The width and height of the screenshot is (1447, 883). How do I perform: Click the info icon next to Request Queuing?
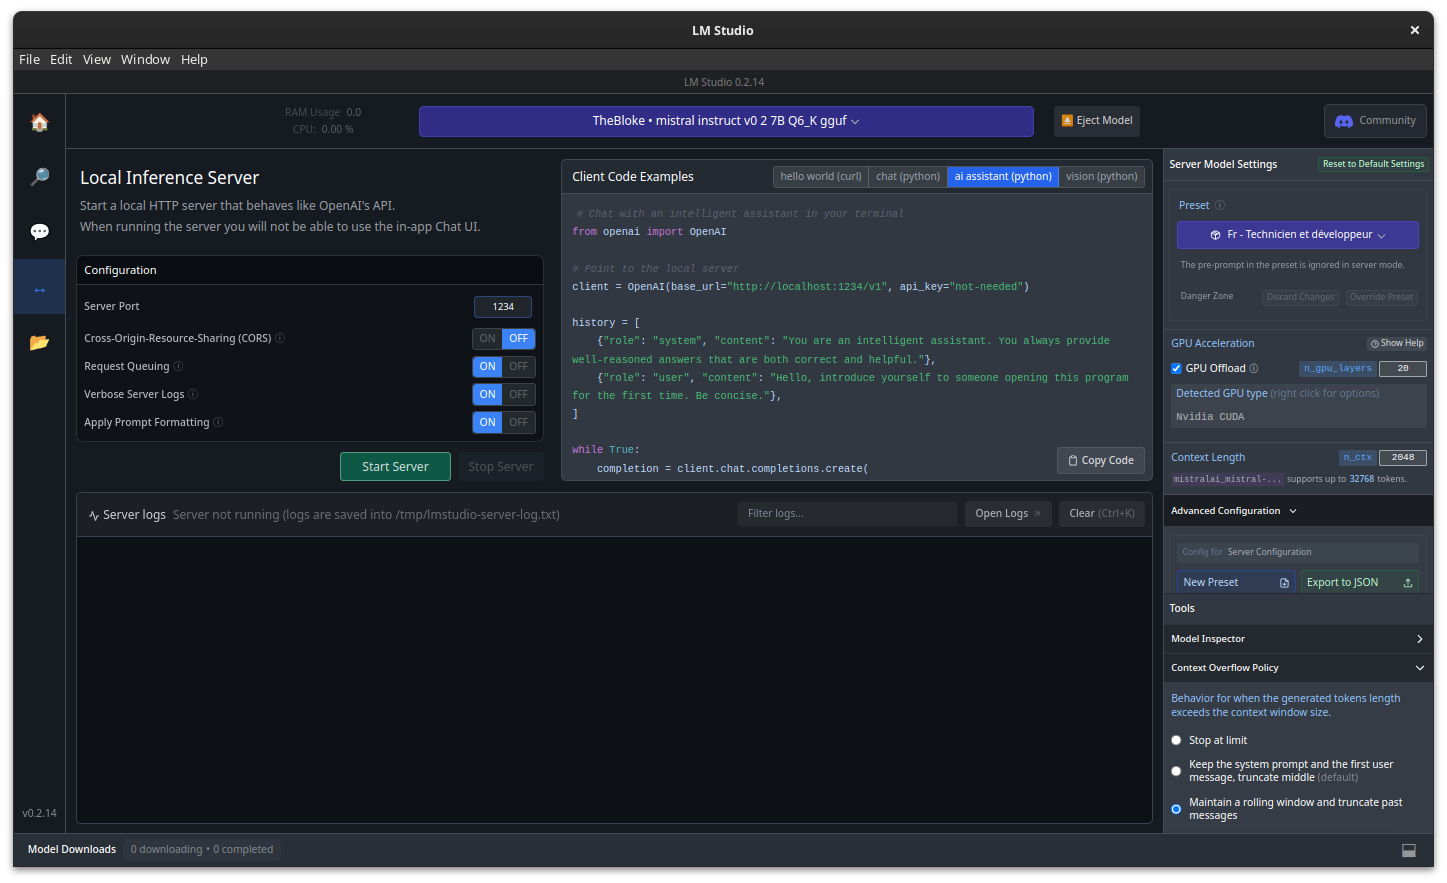pos(178,366)
